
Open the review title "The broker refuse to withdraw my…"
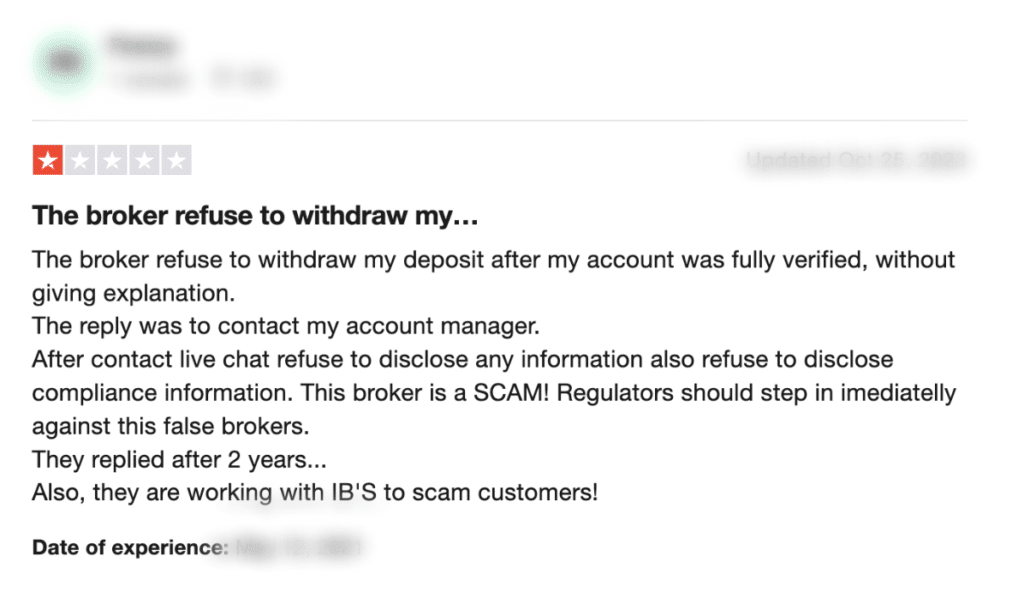click(x=258, y=215)
